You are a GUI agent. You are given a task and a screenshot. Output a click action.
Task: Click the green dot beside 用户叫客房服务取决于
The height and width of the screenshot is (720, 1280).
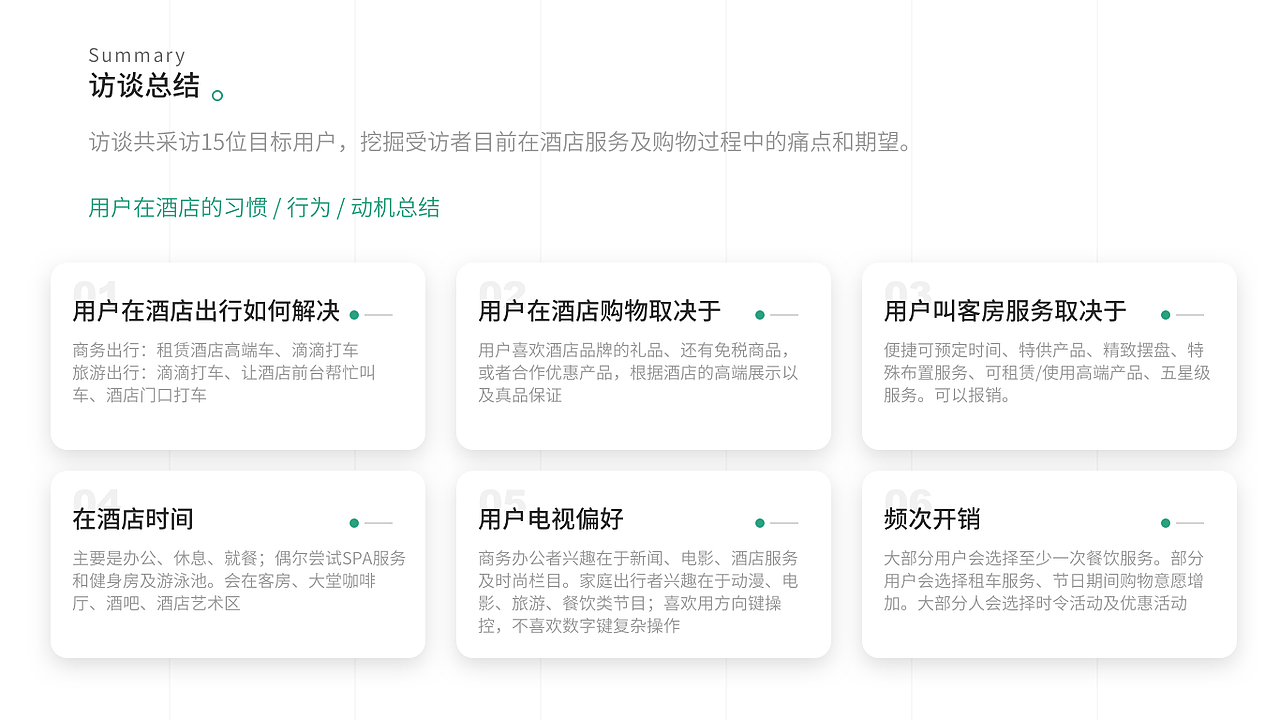point(1164,313)
